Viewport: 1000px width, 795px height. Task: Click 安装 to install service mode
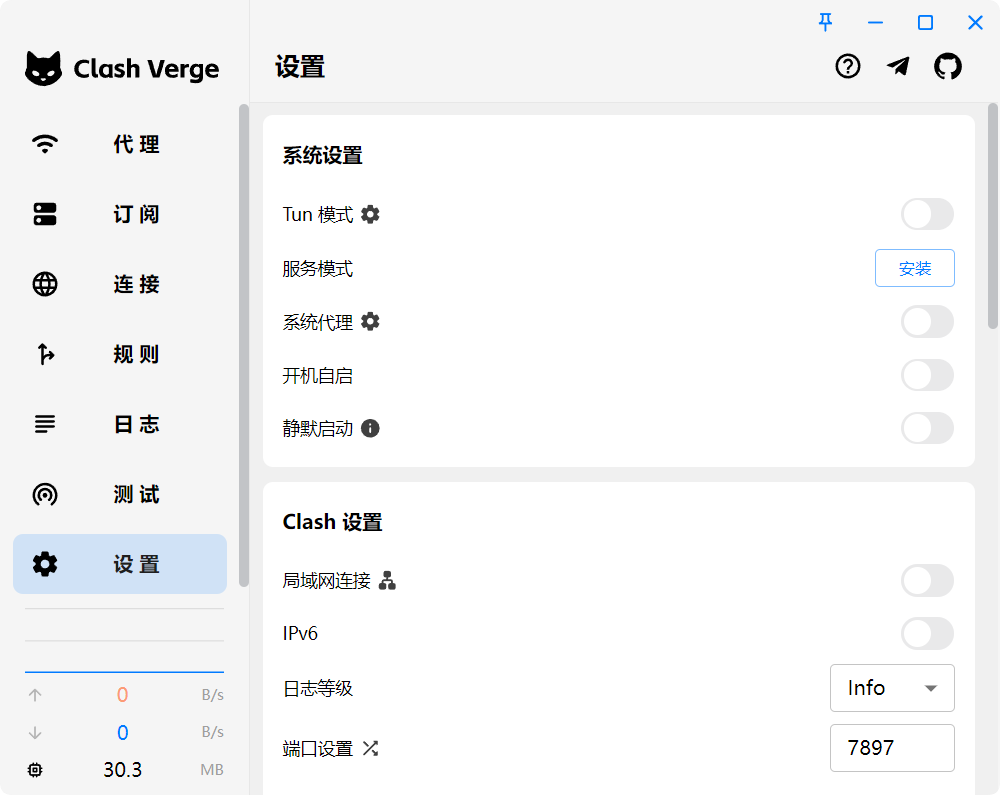[914, 268]
